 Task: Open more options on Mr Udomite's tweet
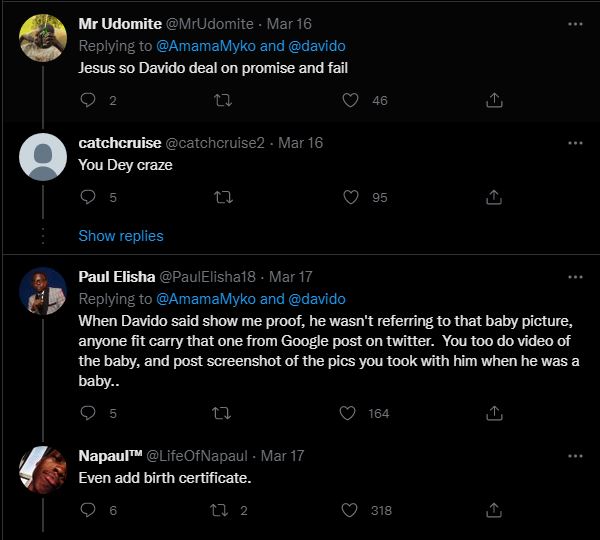pyautogui.click(x=575, y=24)
